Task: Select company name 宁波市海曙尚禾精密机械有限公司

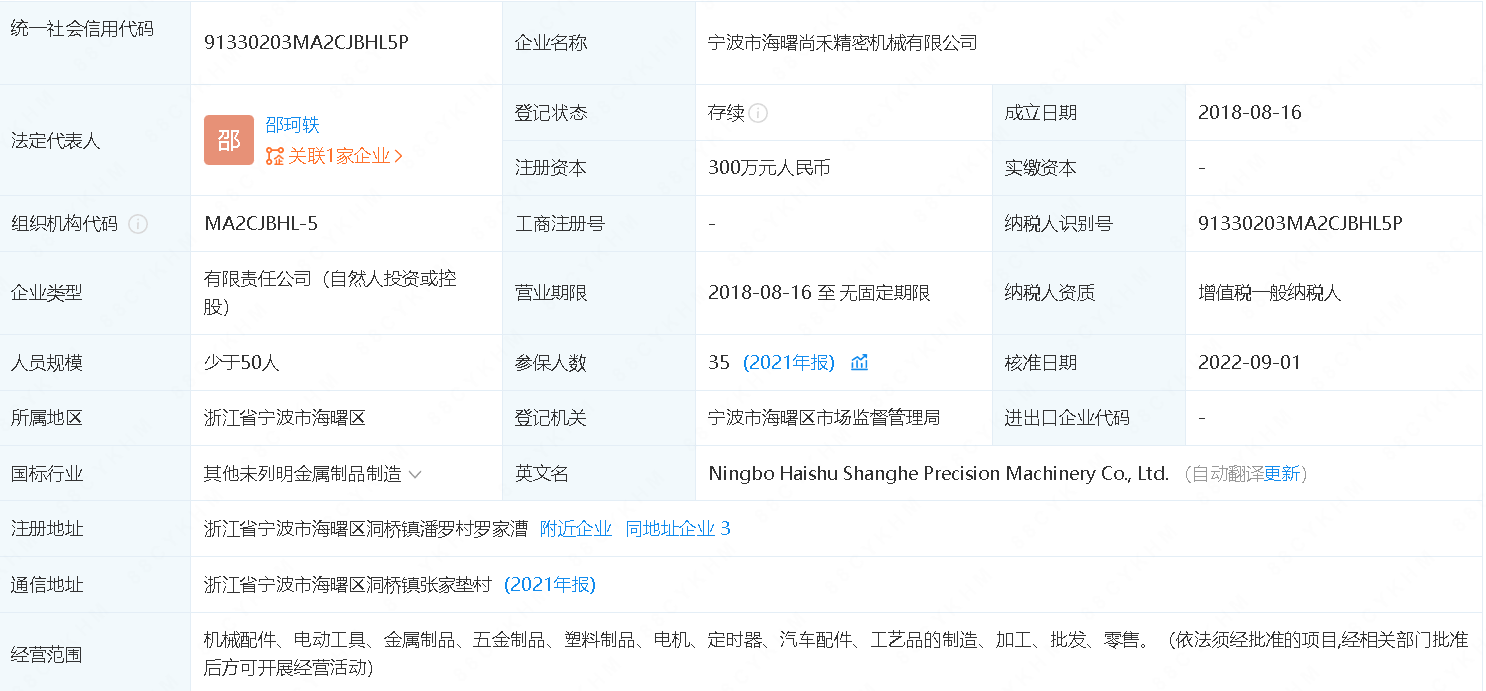Action: (x=842, y=43)
